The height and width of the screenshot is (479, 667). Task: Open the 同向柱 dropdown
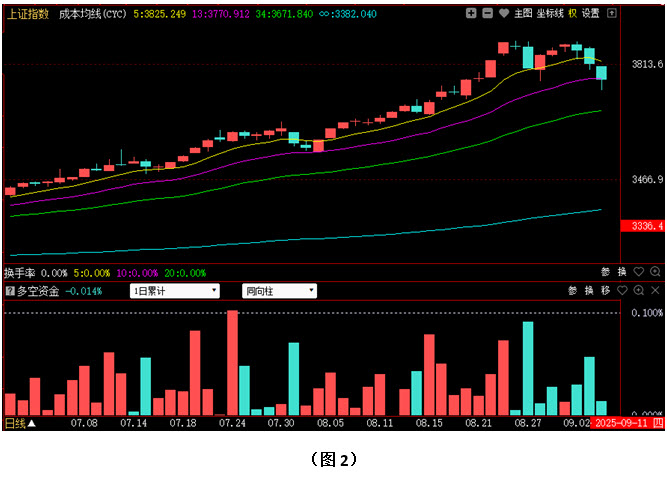pos(279,291)
